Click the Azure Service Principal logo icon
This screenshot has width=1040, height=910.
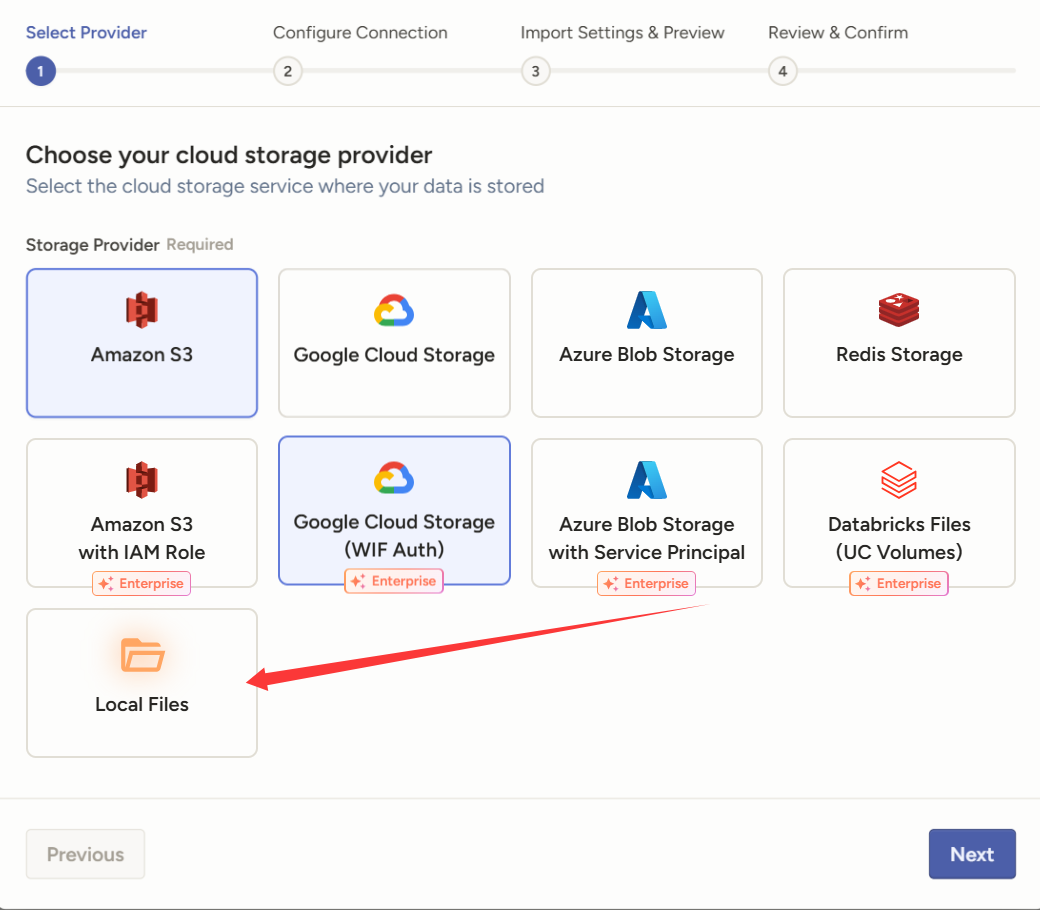647,480
